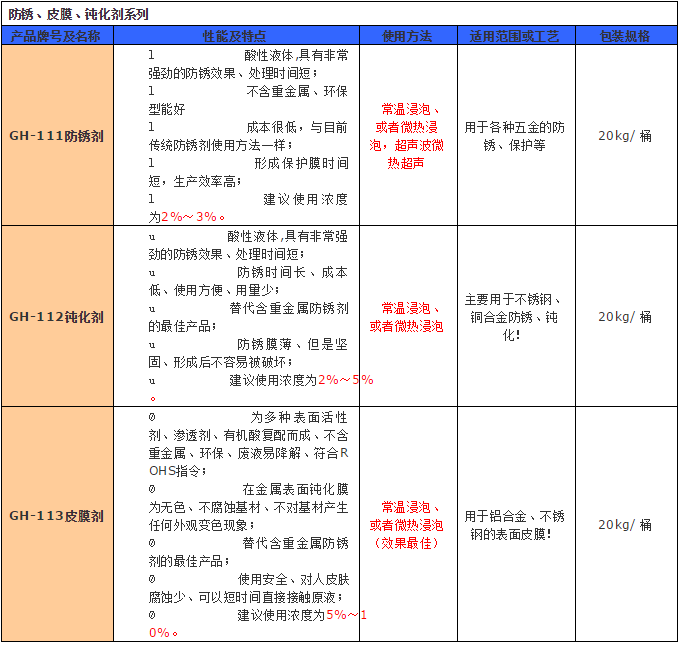Click the title 防锈、皮膜、钝化剂系列
The image size is (679, 645).
[80, 15]
